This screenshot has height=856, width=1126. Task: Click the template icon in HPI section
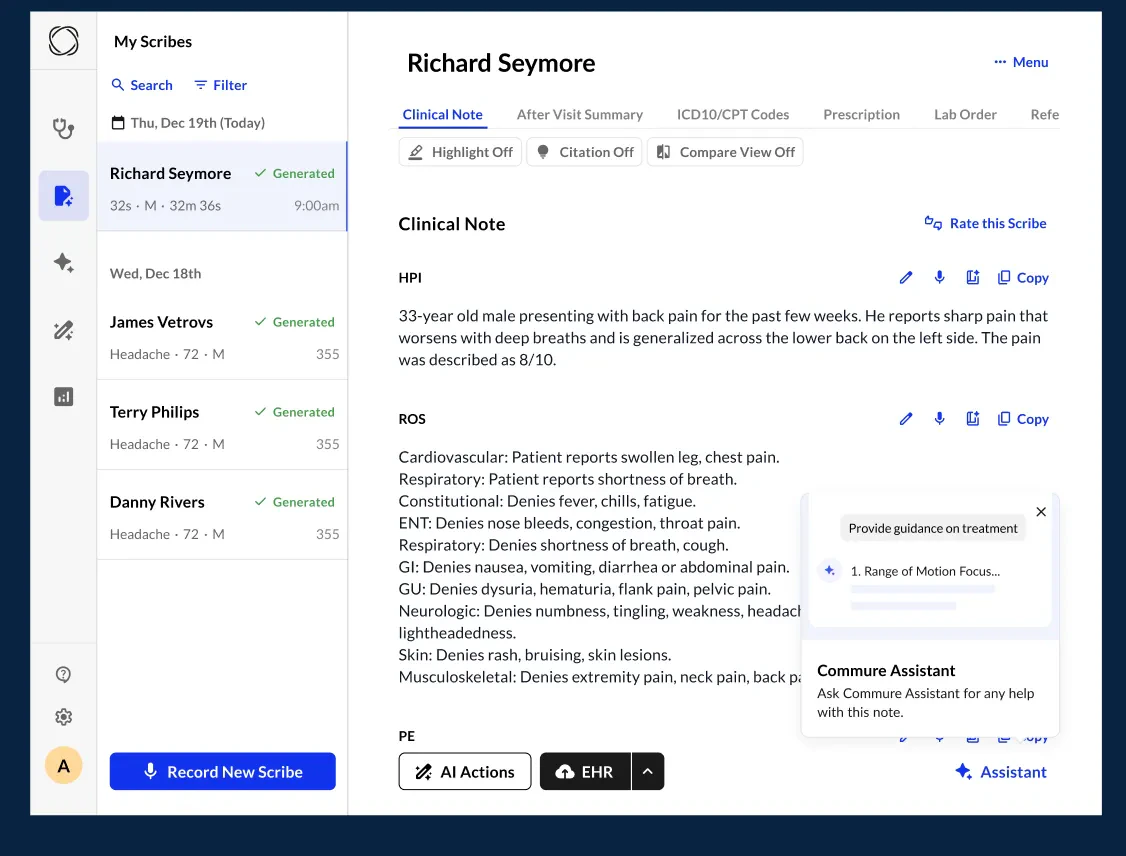tap(972, 277)
